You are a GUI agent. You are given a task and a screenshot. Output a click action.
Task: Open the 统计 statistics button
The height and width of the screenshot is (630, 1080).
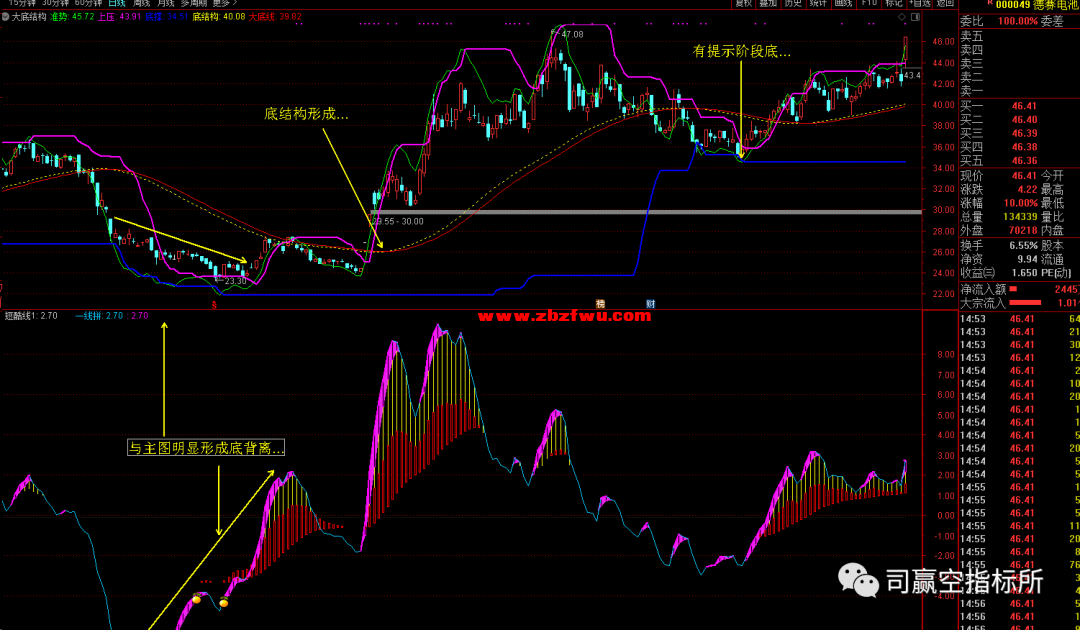click(x=818, y=3)
